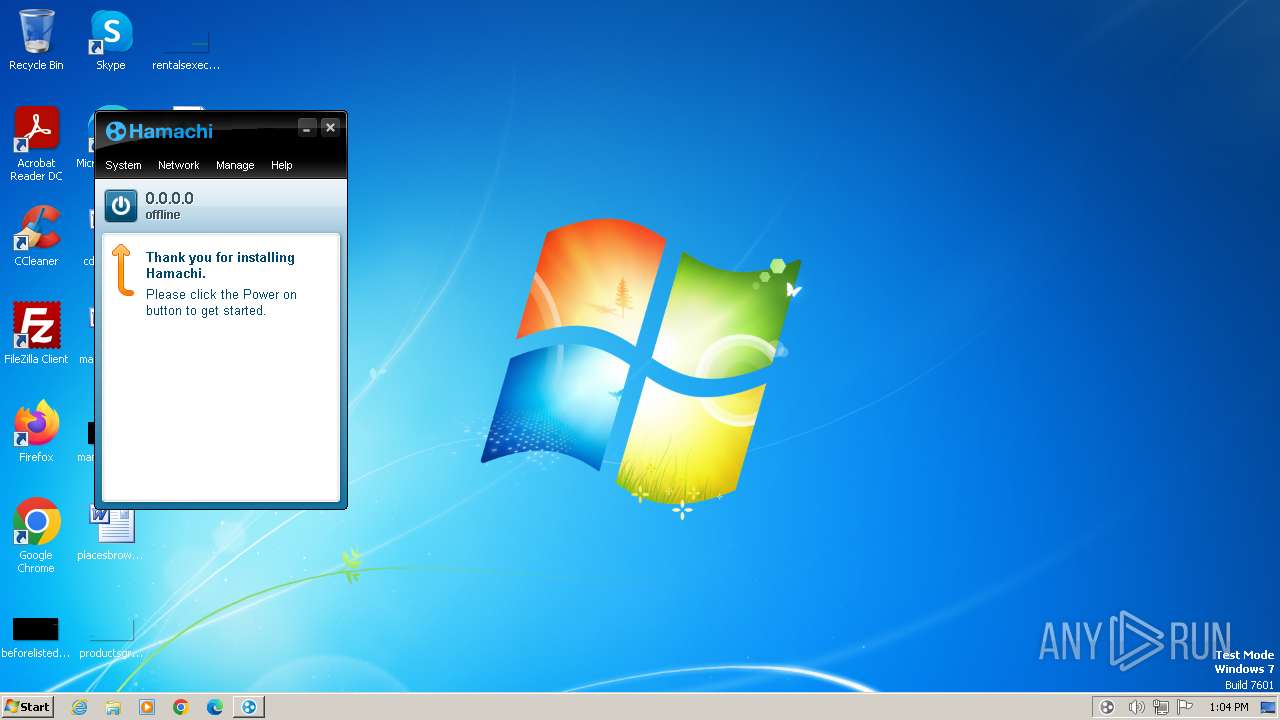Click the Show desktop button
Viewport: 1280px width, 720px height.
click(x=1268, y=707)
